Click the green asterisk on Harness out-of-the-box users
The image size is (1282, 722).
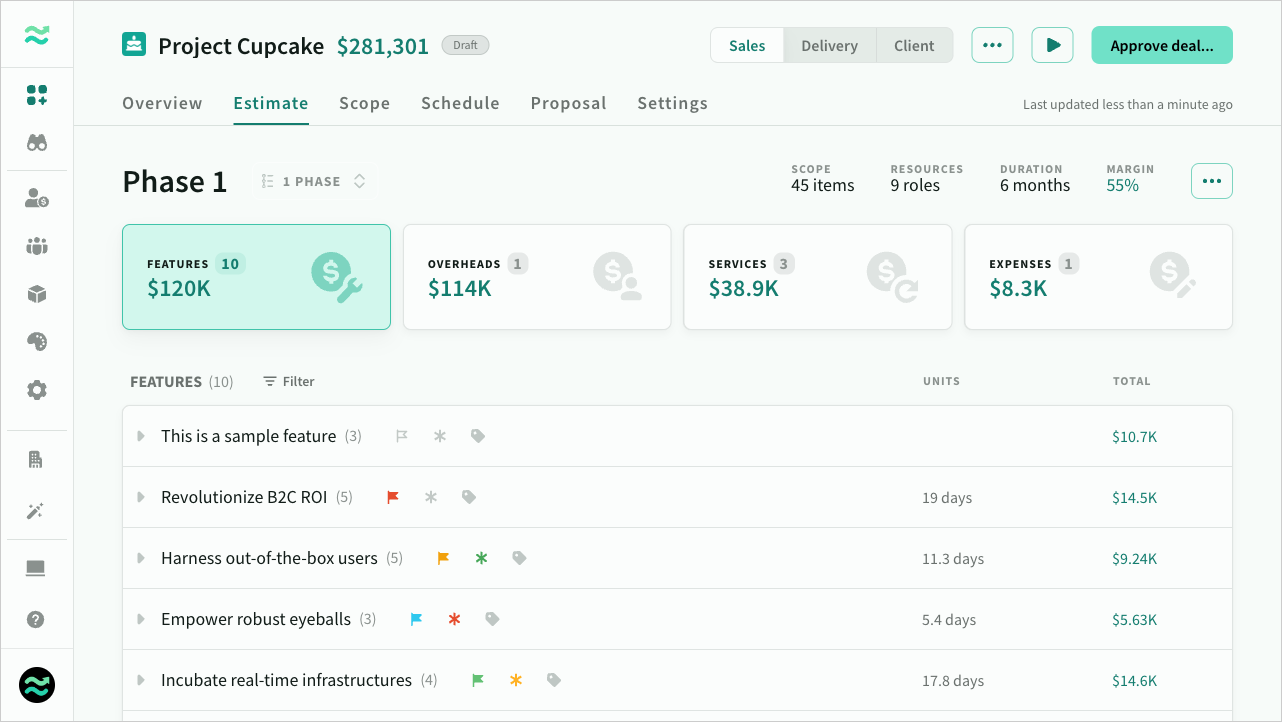click(x=481, y=558)
